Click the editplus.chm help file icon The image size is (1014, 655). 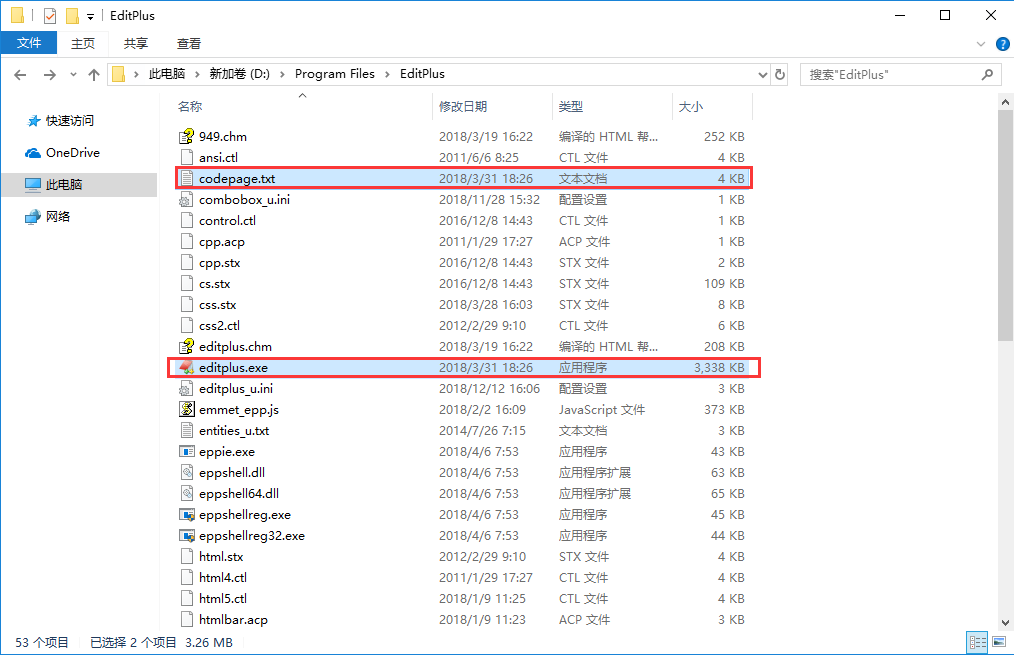(x=186, y=347)
